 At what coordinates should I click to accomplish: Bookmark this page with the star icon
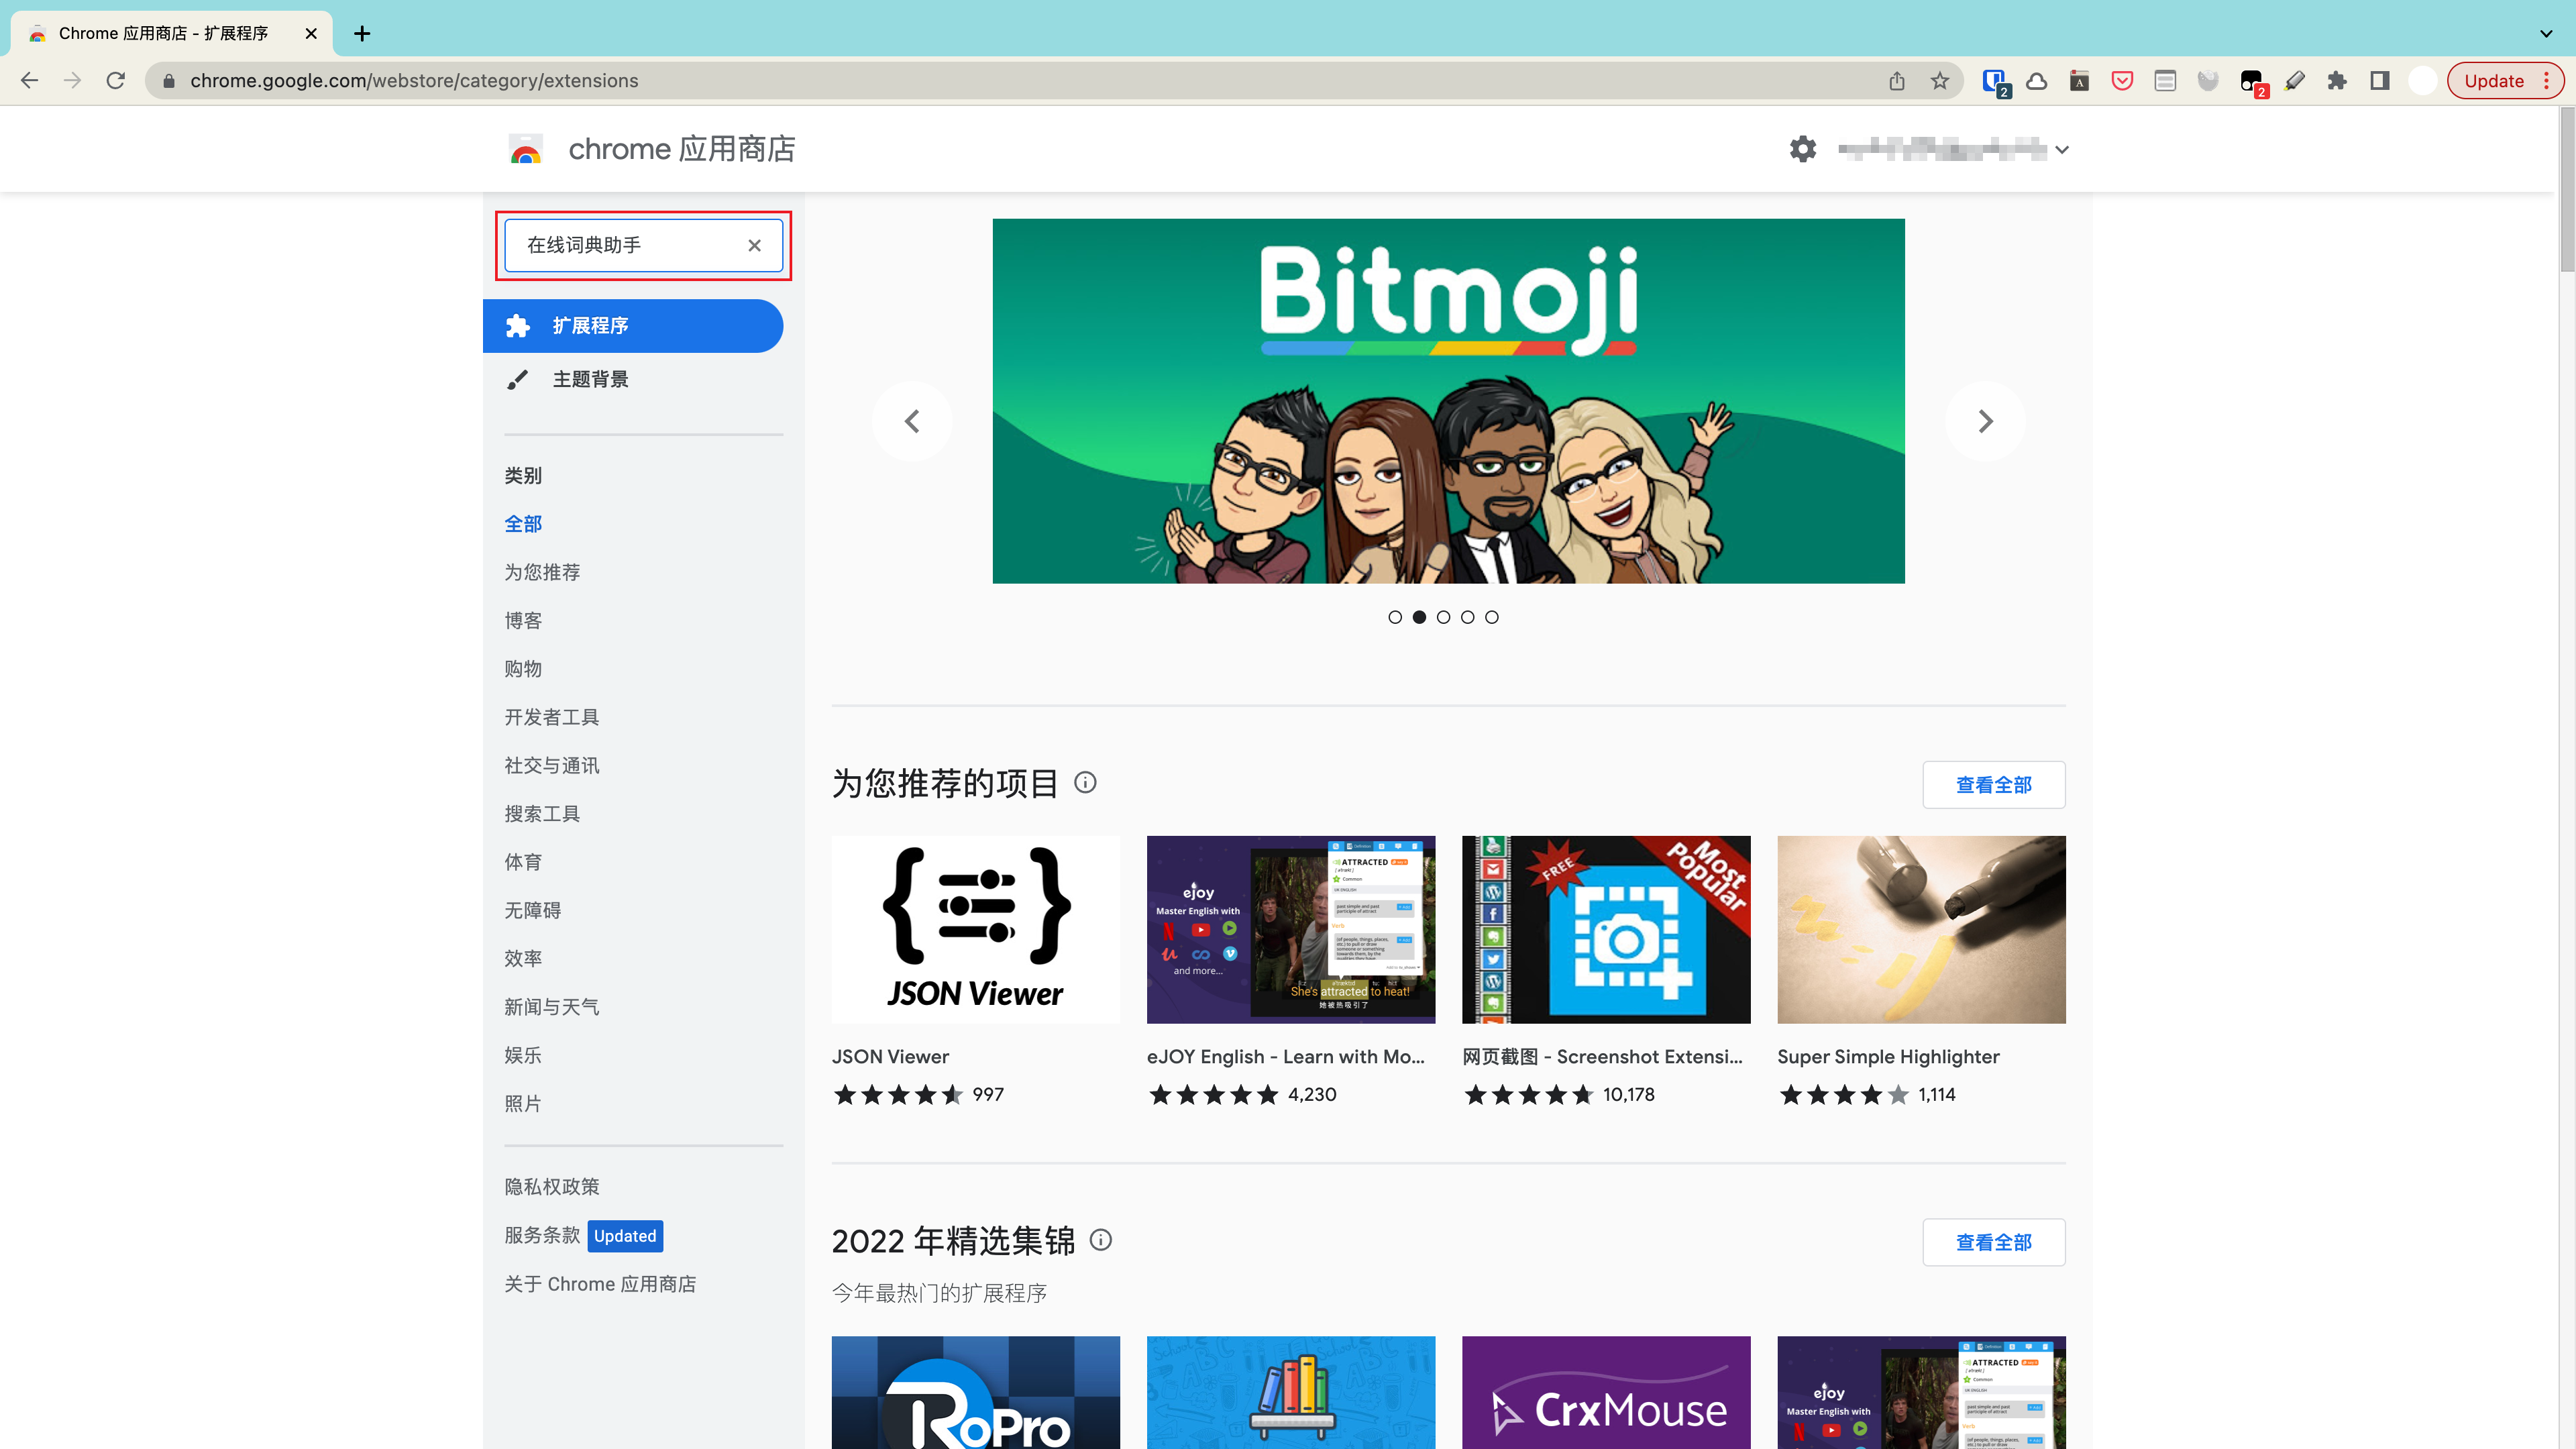1940,81
